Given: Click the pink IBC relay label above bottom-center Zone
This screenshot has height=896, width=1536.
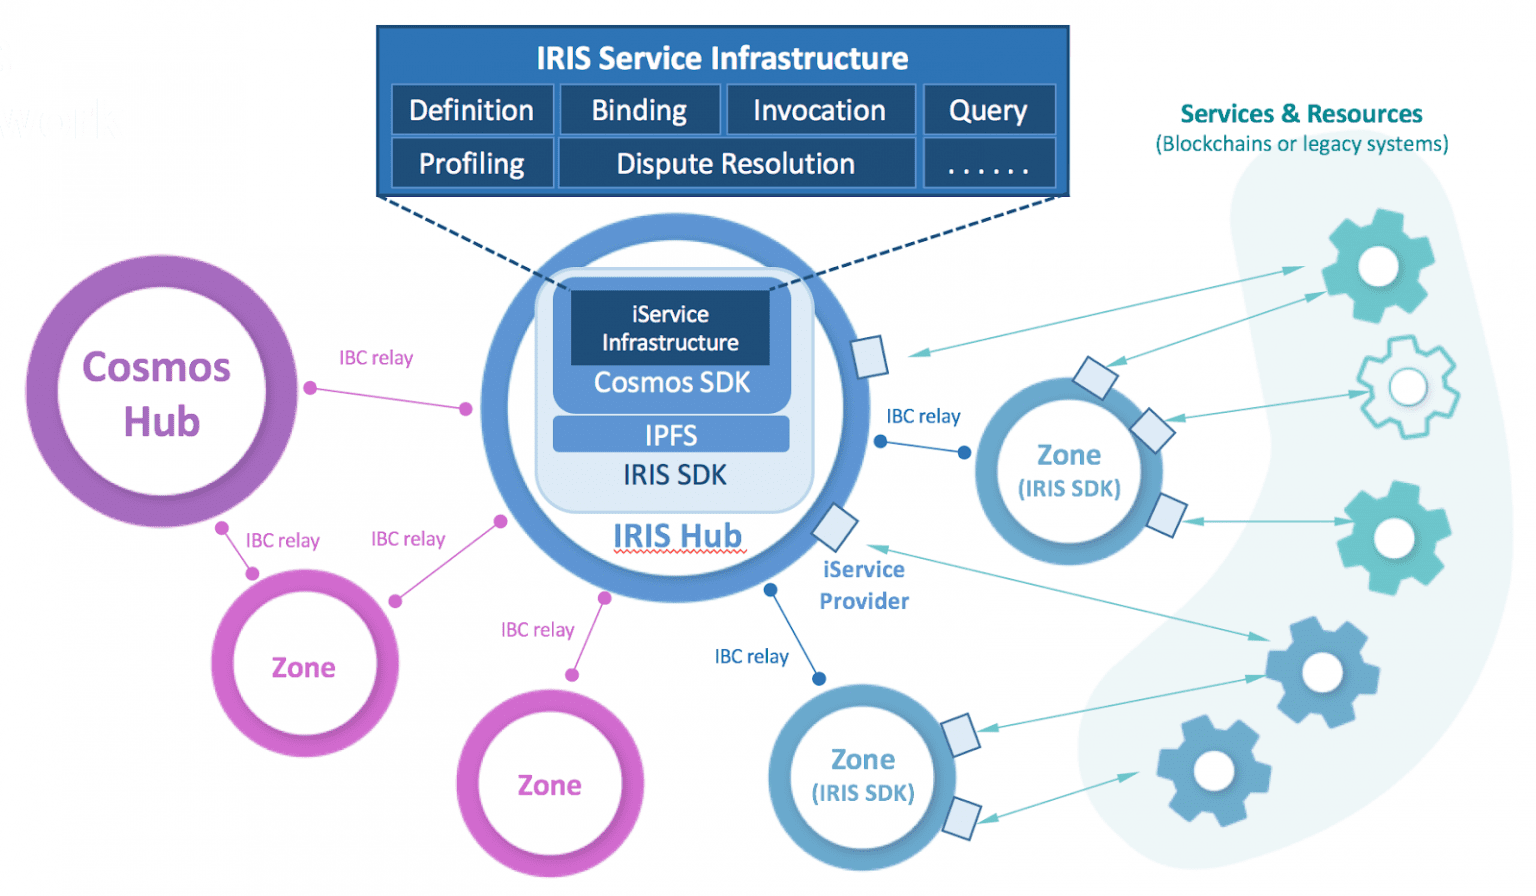Looking at the screenshot, I should click(x=537, y=630).
